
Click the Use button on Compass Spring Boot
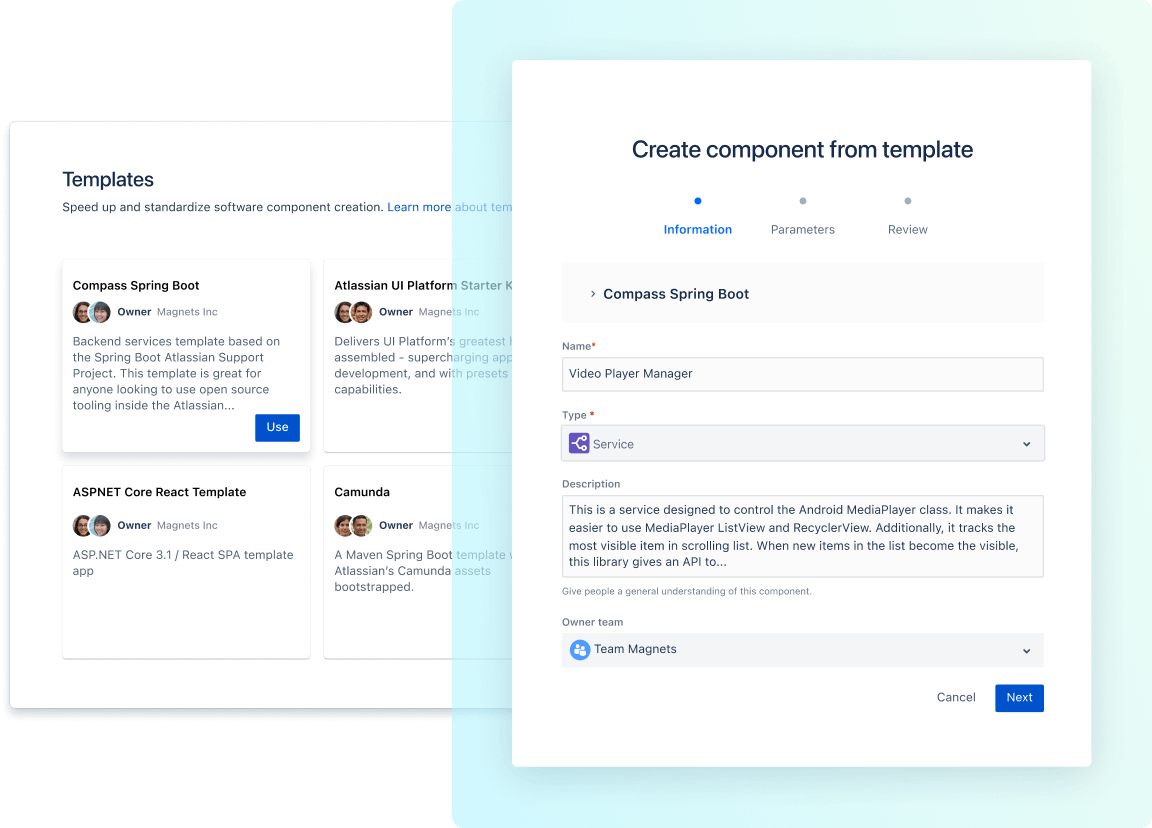[277, 427]
